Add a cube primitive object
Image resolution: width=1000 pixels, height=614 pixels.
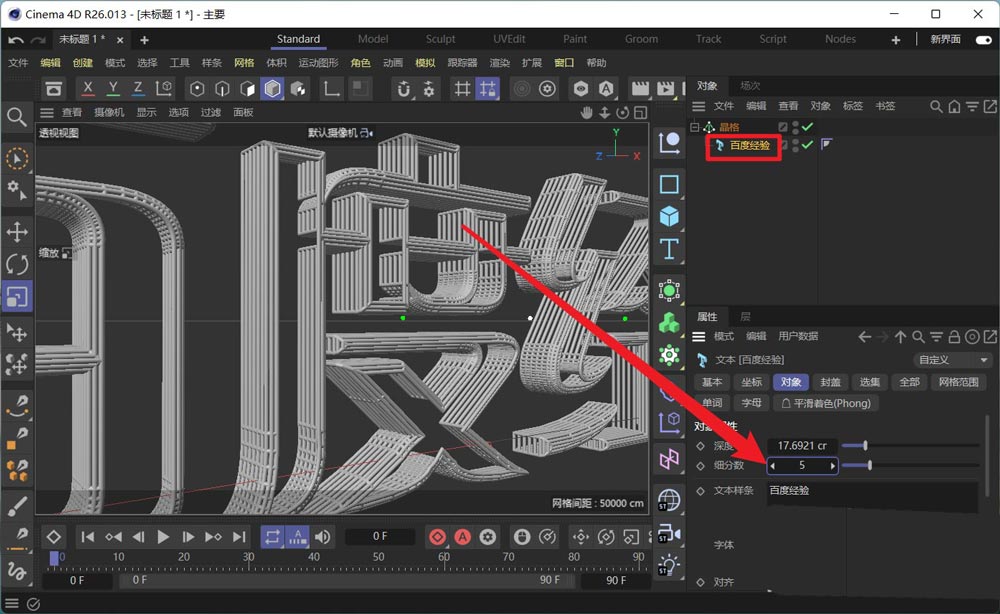point(669,216)
